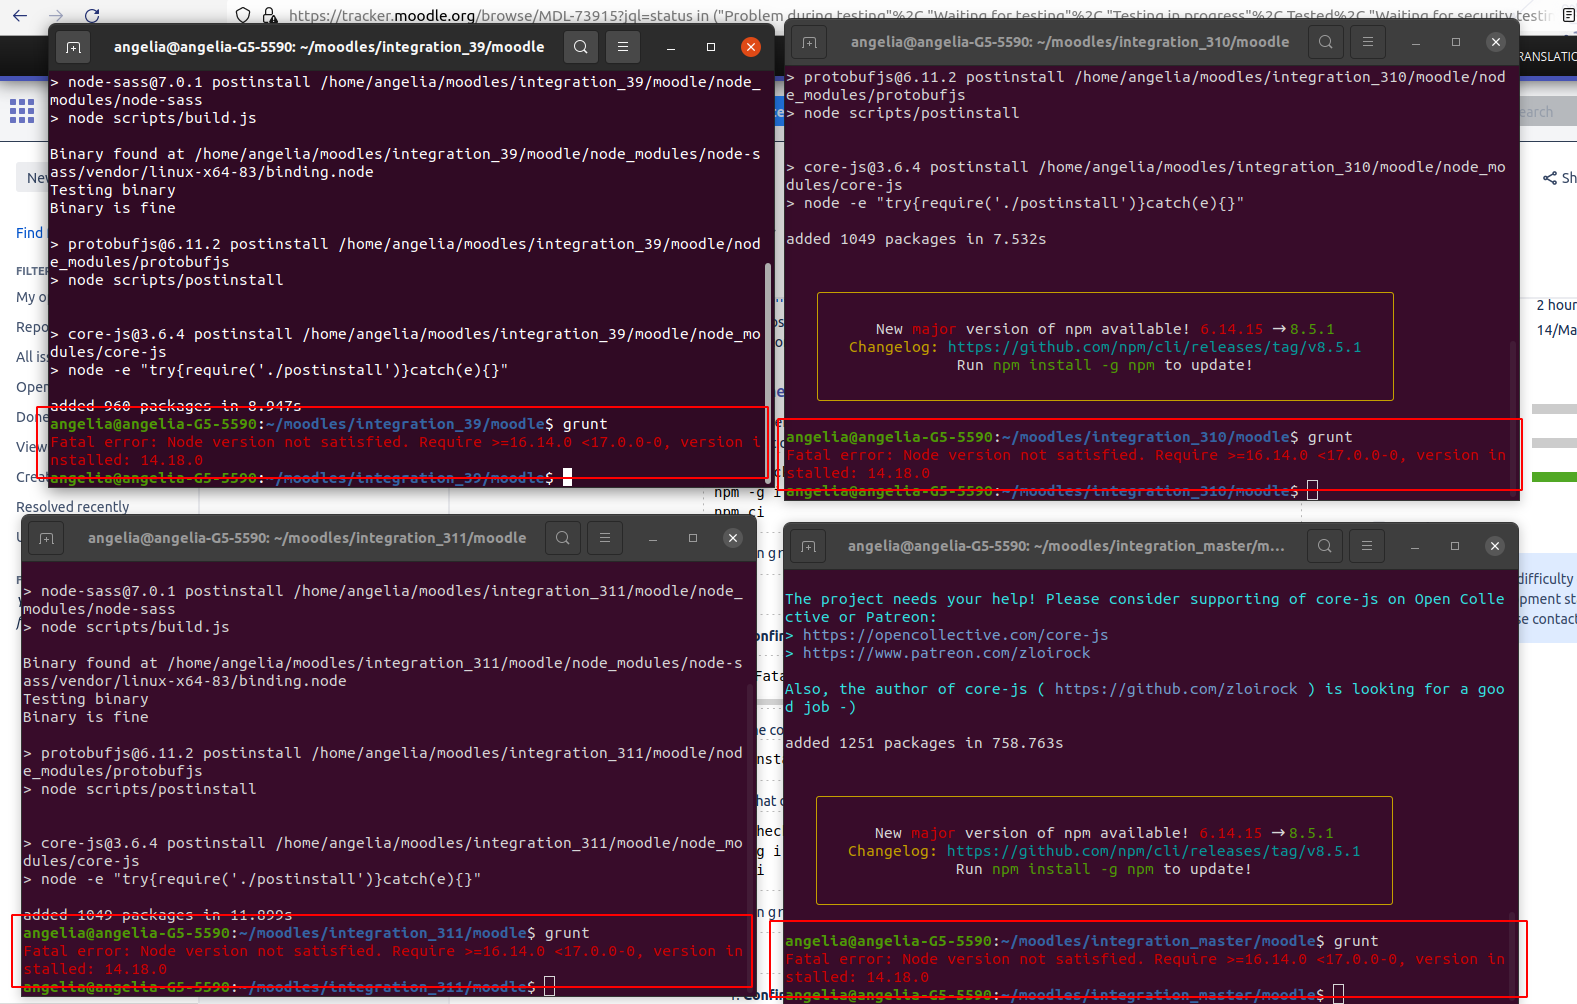This screenshot has height=1004, width=1577.
Task: Maximize the integration_39 terminal window
Action: [711, 47]
